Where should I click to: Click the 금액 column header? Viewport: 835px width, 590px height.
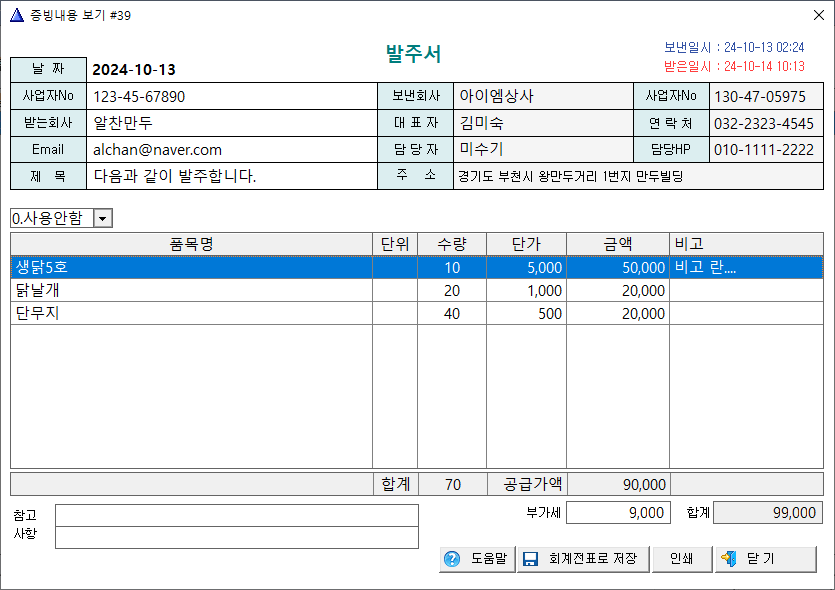(x=618, y=244)
